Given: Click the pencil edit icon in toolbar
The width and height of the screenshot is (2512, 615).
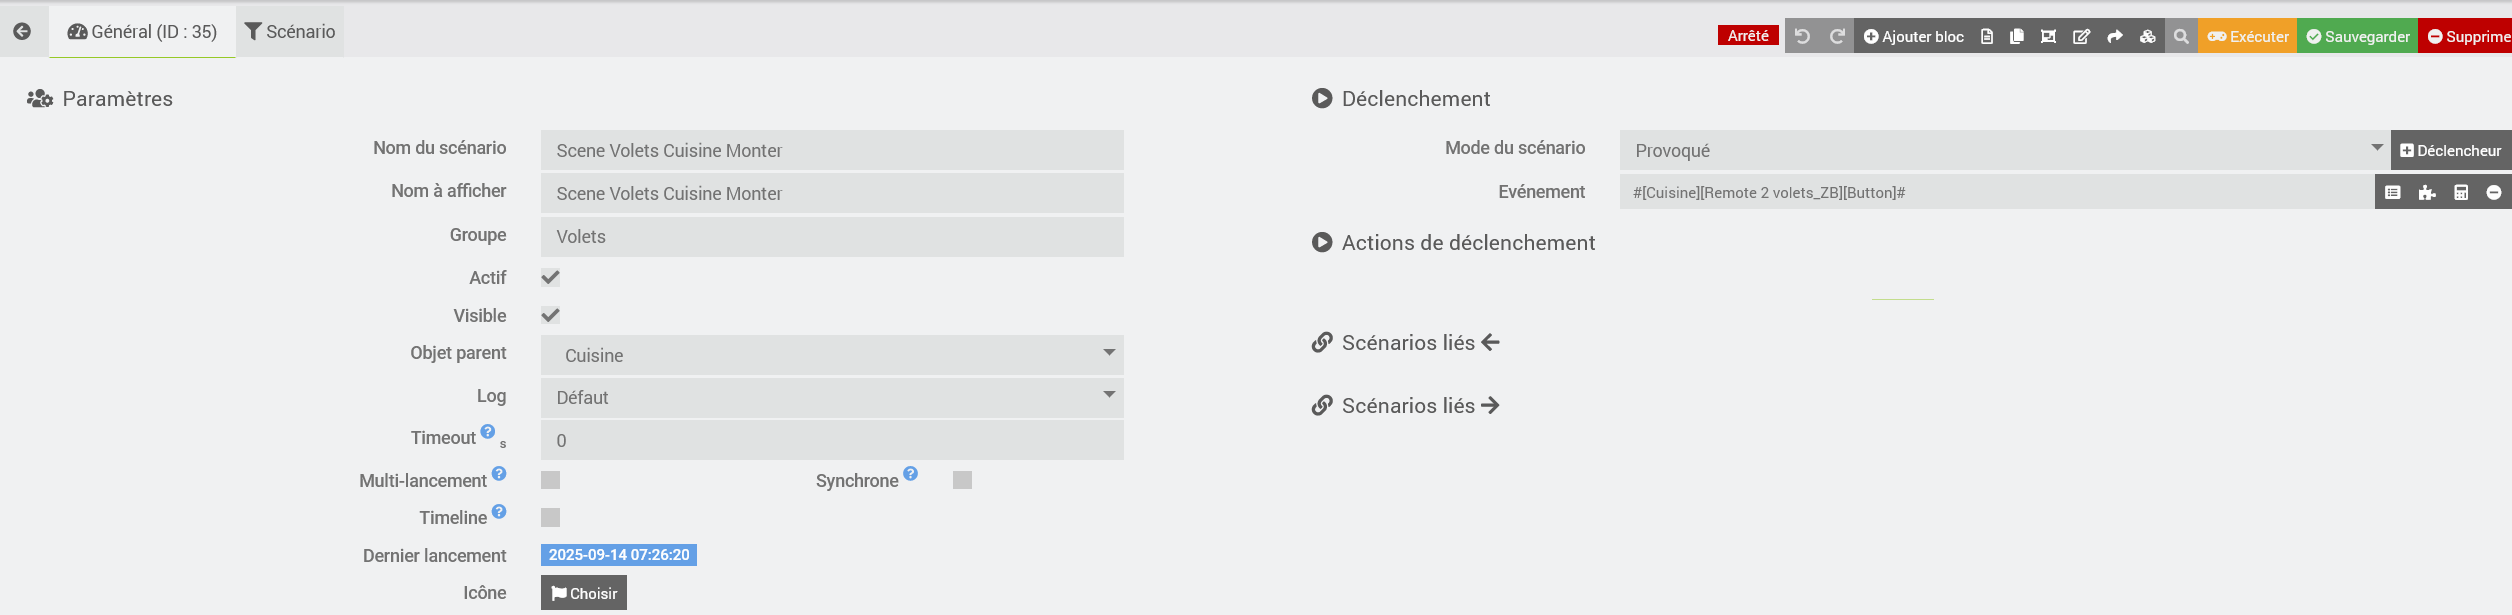Looking at the screenshot, I should 2081,36.
